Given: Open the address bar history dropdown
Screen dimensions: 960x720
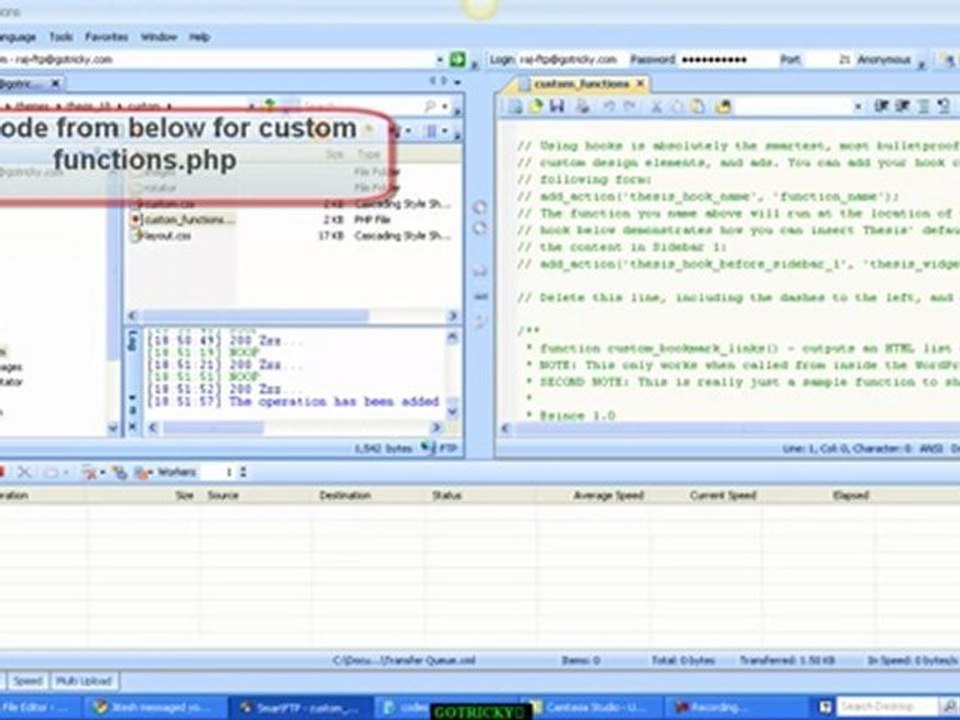Looking at the screenshot, I should pos(440,59).
